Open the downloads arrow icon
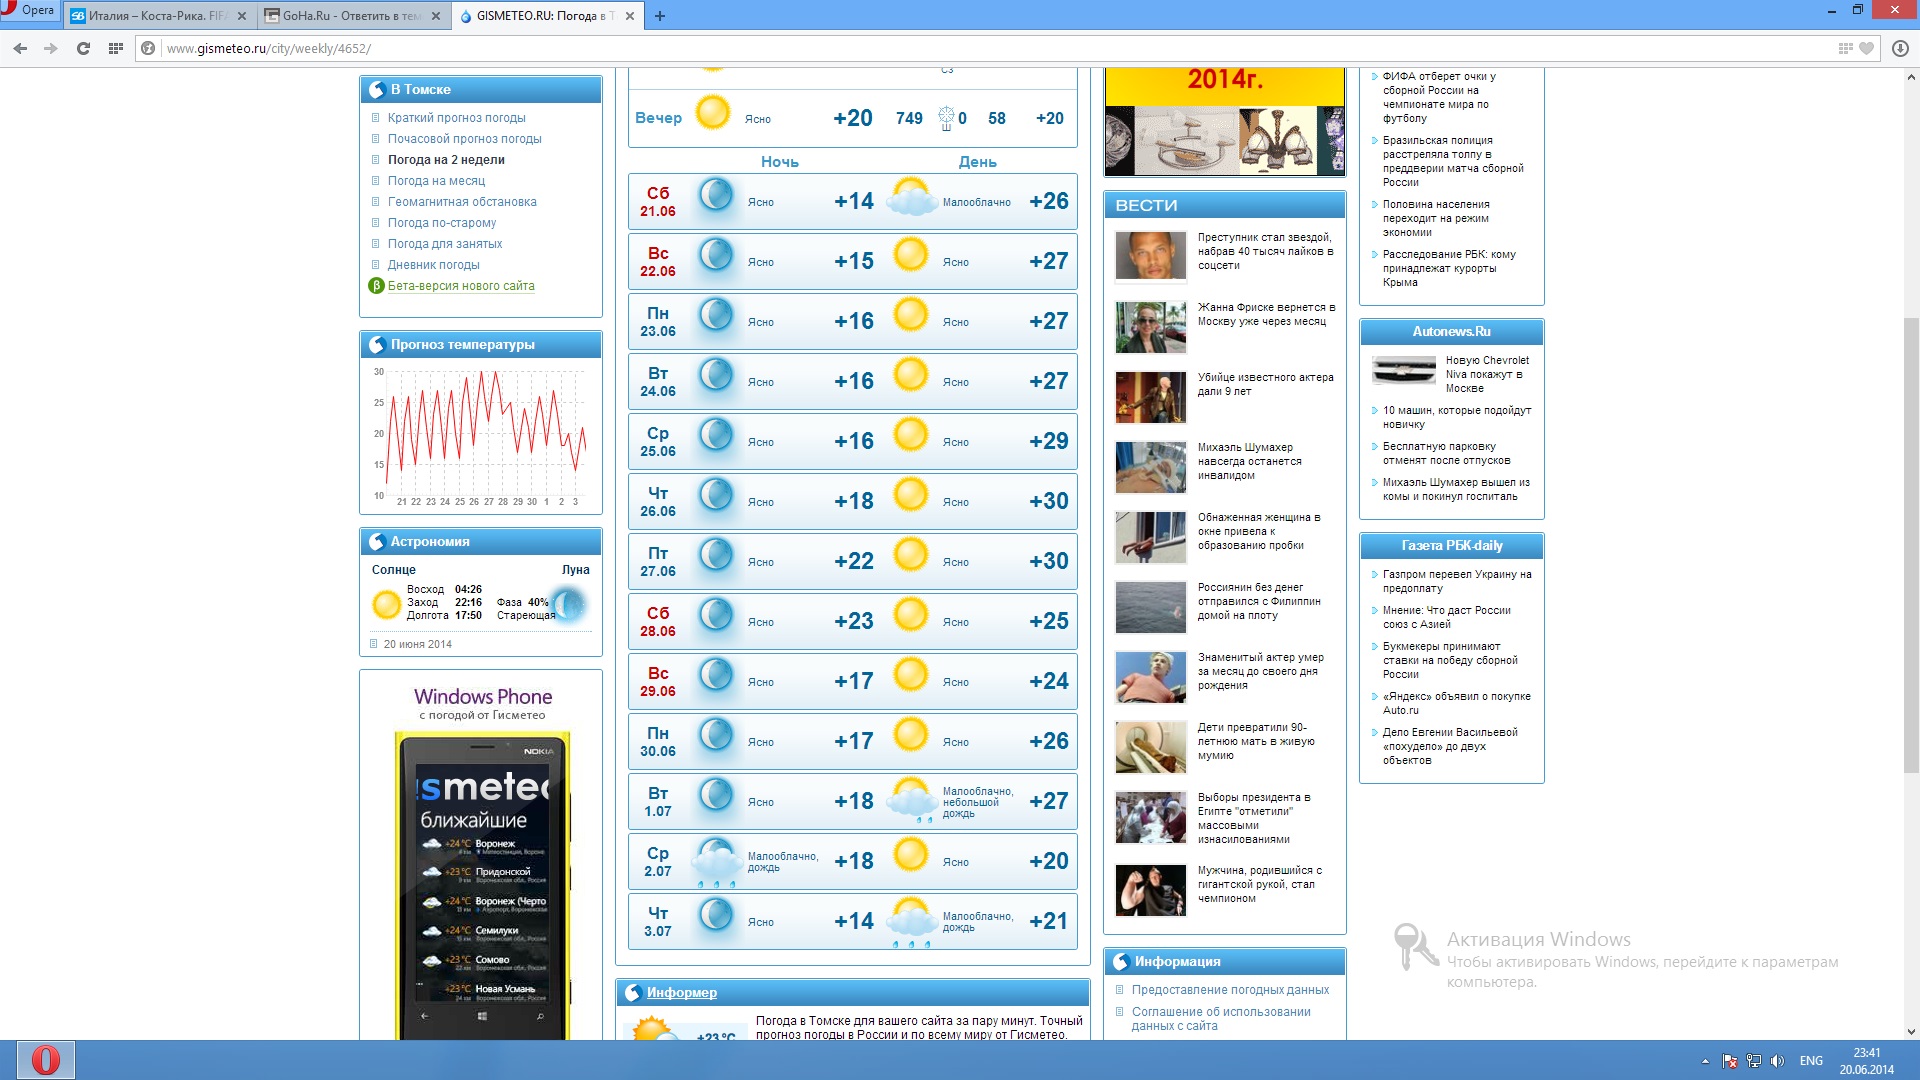Viewport: 1920px width, 1080px height. (x=1900, y=48)
